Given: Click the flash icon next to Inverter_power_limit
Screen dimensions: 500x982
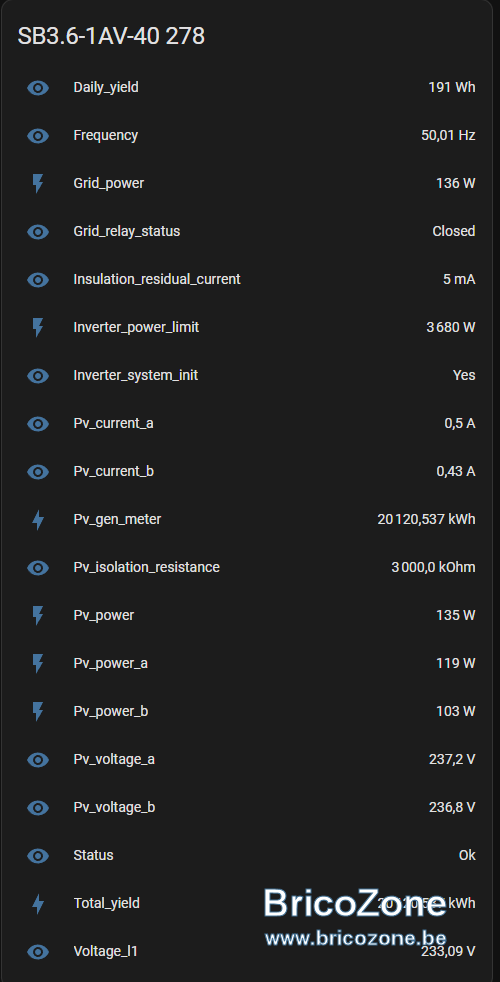Looking at the screenshot, I should point(38,328).
